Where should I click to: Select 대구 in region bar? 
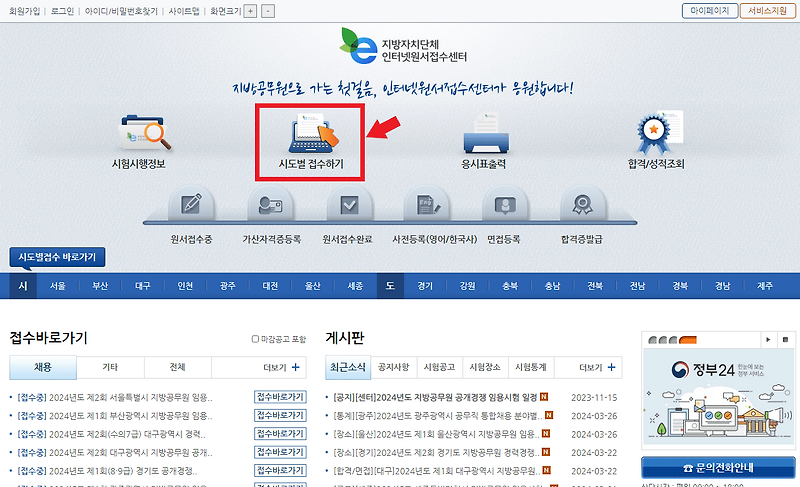(143, 286)
